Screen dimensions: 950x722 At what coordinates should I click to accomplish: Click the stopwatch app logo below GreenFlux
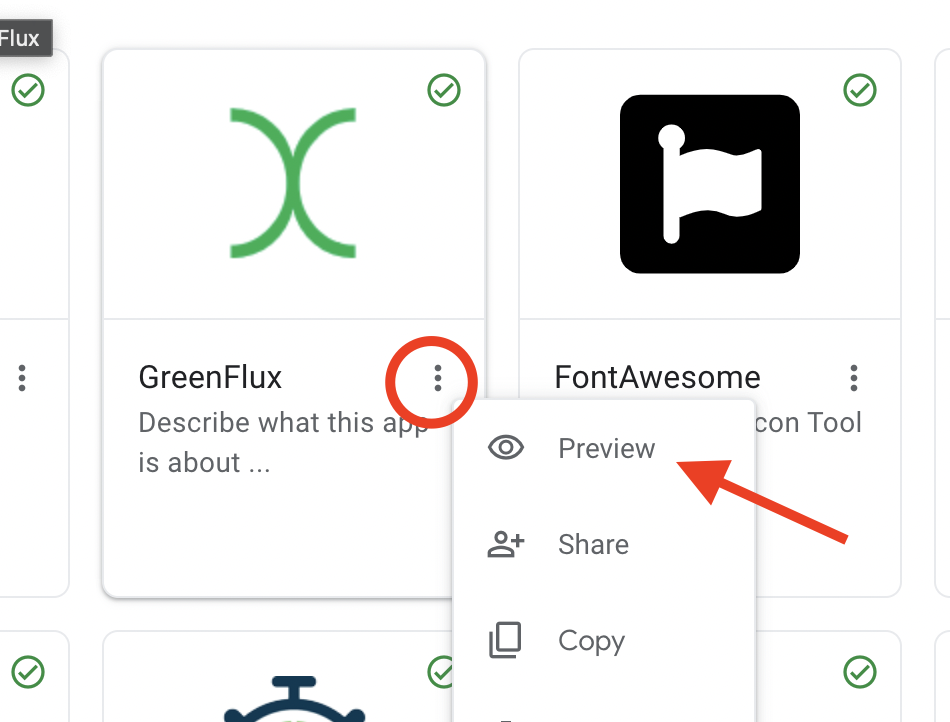[294, 699]
